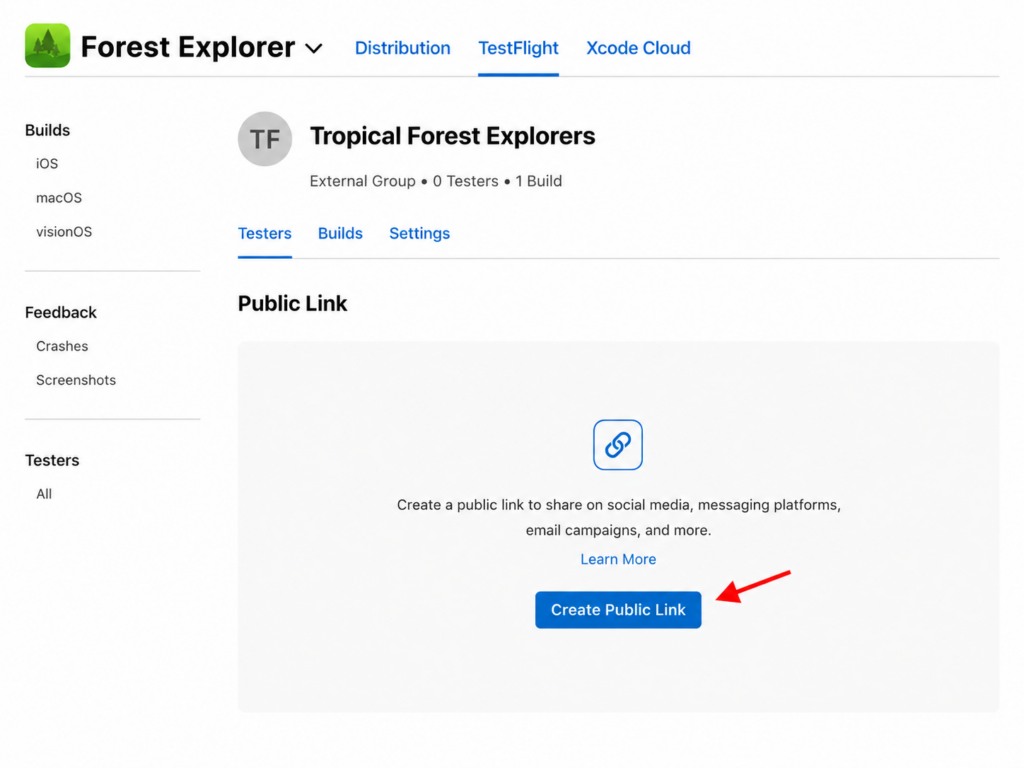Open the Xcode Cloud tab
The image size is (1024, 768).
(638, 48)
